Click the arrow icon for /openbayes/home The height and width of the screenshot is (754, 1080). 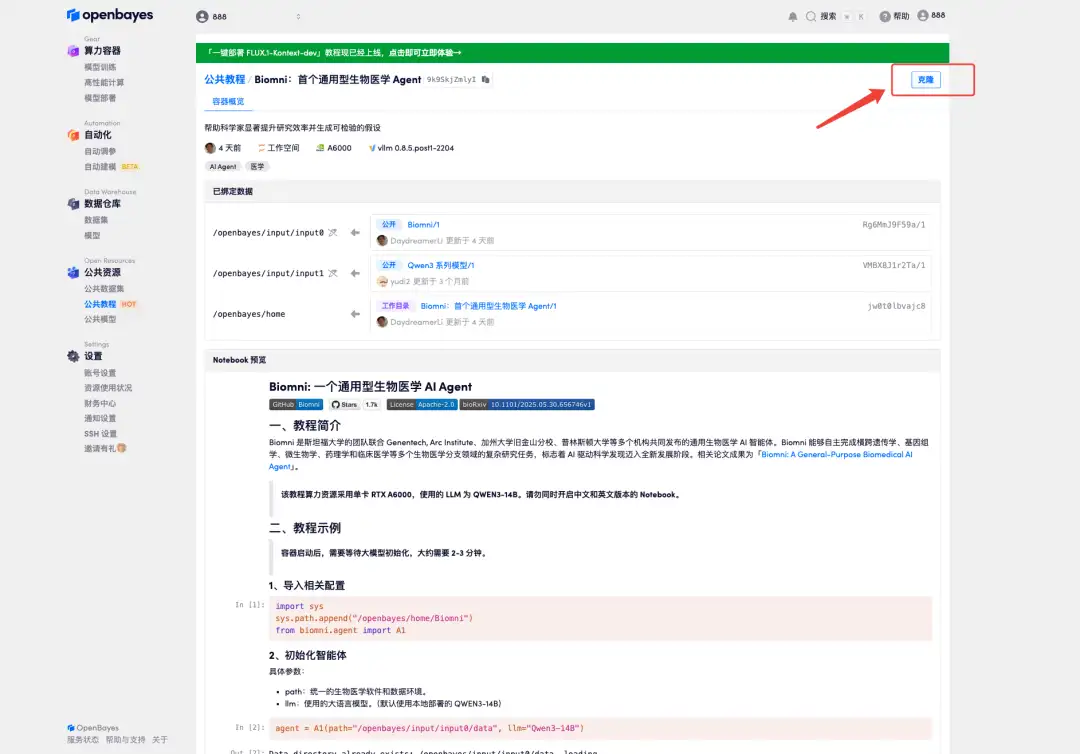click(355, 314)
